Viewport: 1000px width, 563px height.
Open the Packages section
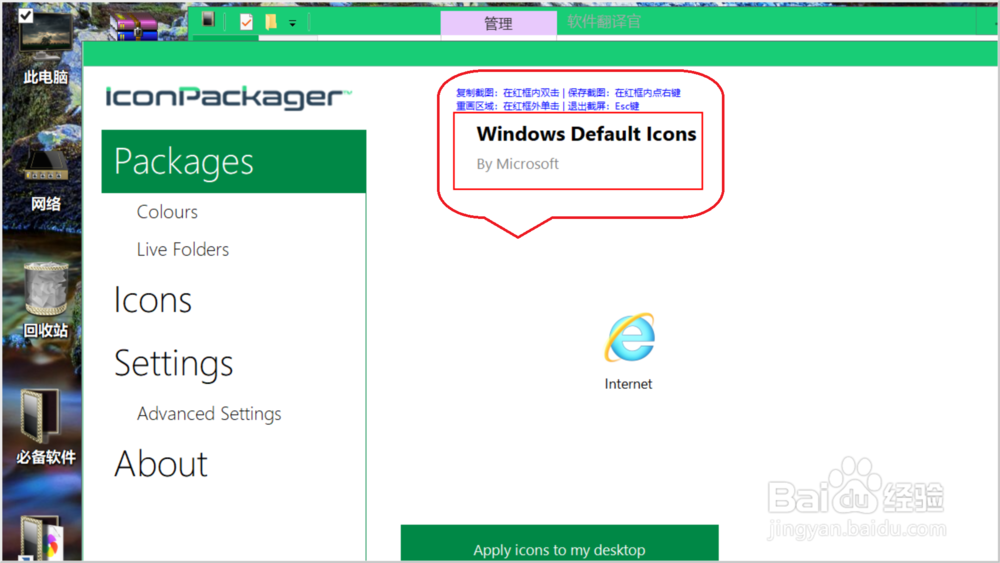point(233,161)
